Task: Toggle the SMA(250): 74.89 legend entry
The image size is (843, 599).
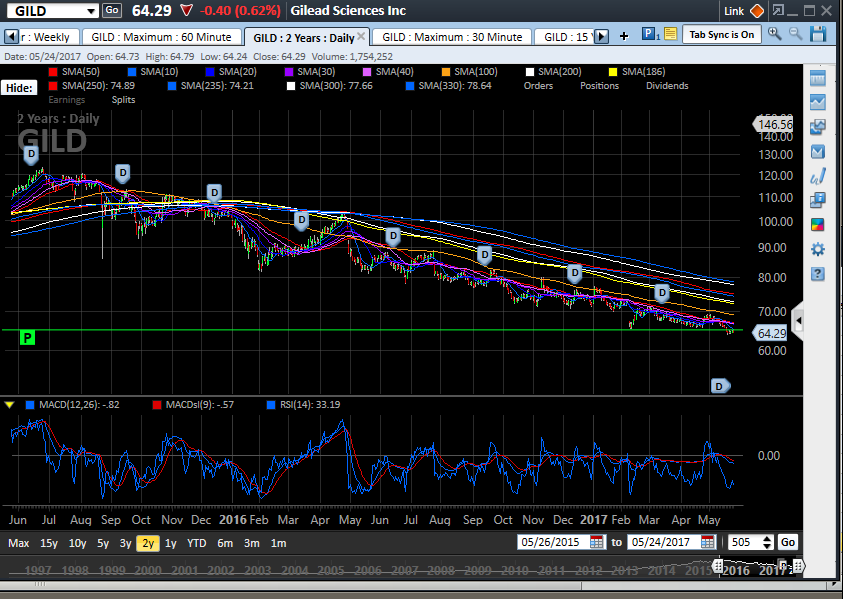Action: [91, 85]
